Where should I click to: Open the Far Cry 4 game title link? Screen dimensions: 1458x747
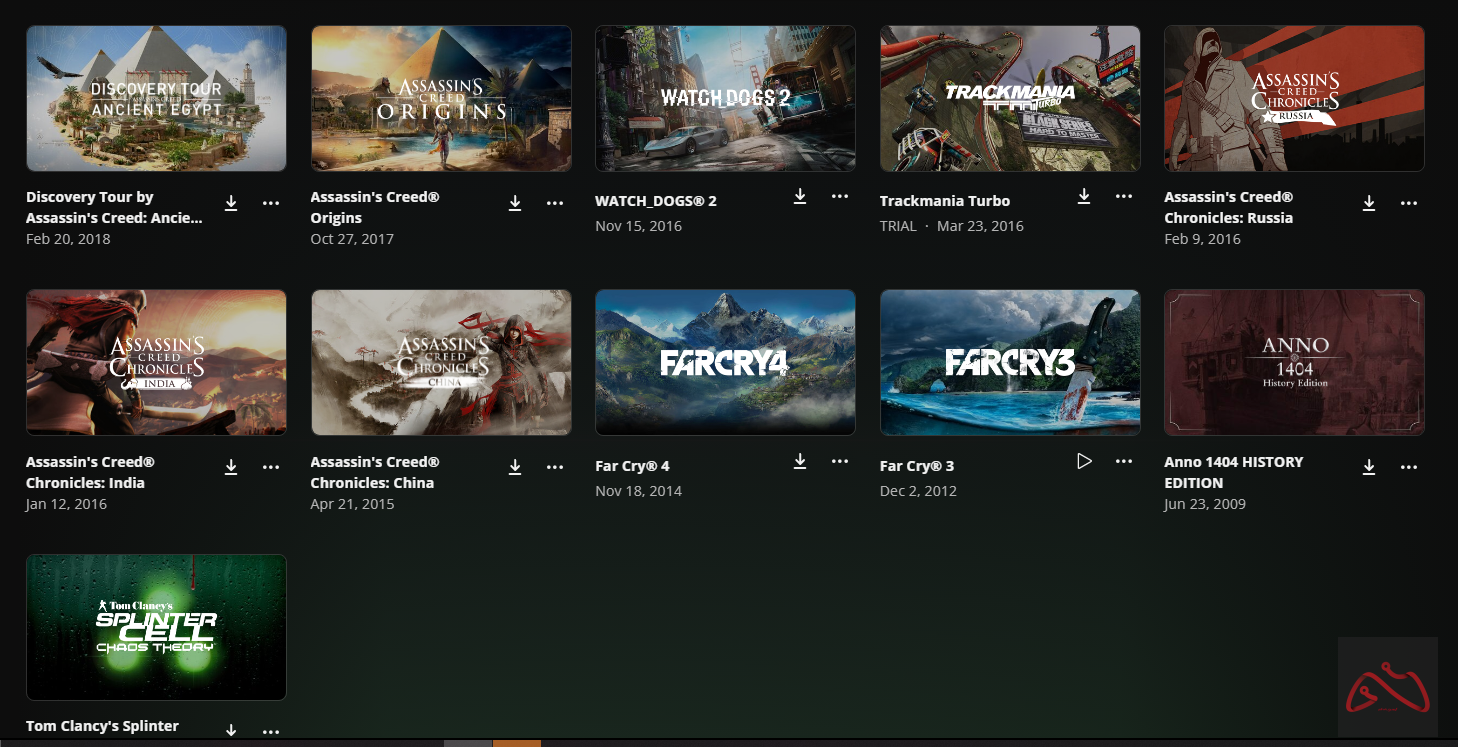632,465
